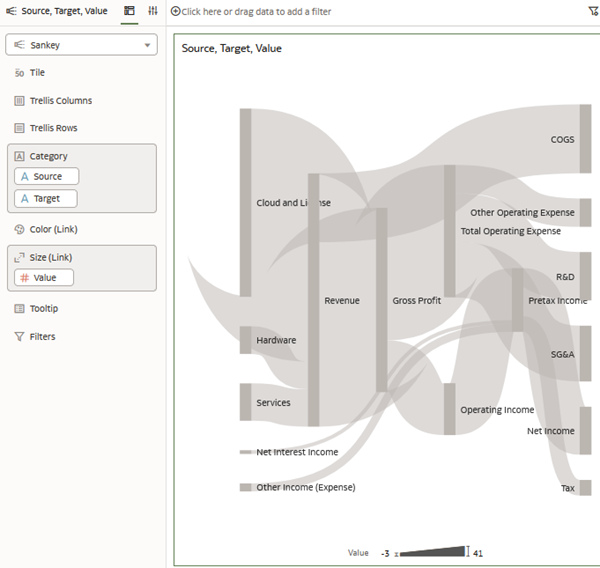Click the Tile section icon
The width and height of the screenshot is (600, 568).
coord(19,73)
